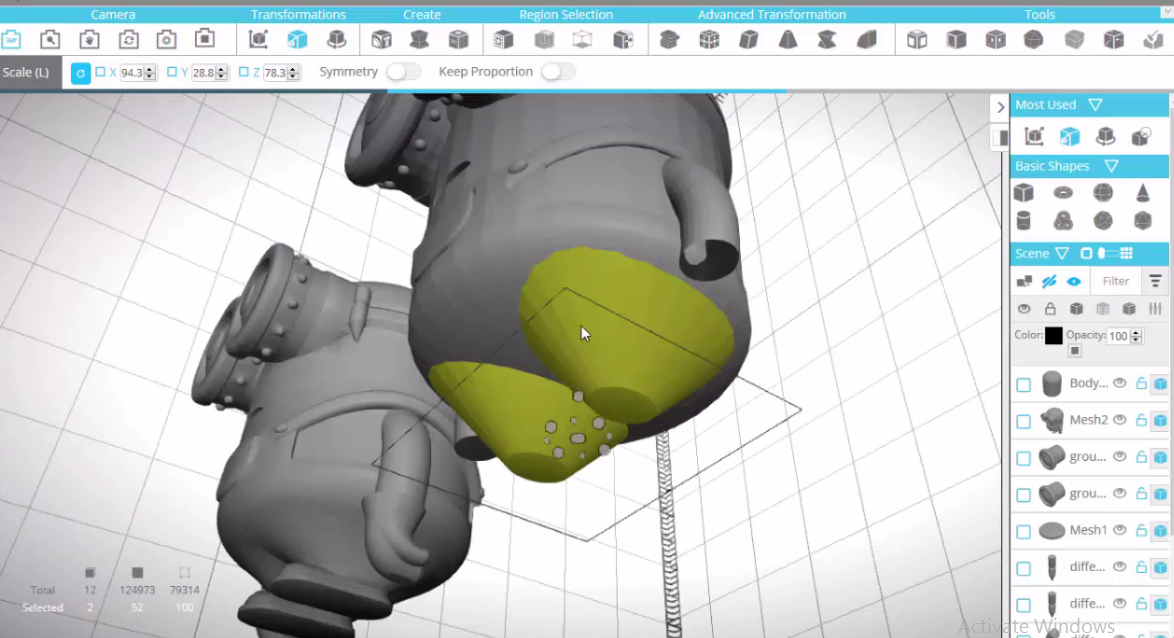1174x638 pixels.
Task: Collapse the Most Used panel triangle
Action: click(x=1095, y=105)
